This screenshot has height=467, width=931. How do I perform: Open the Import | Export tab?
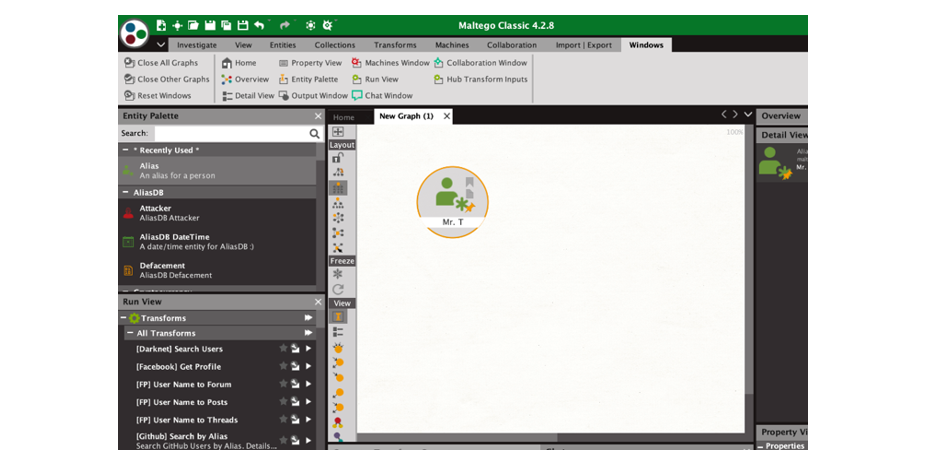point(584,45)
